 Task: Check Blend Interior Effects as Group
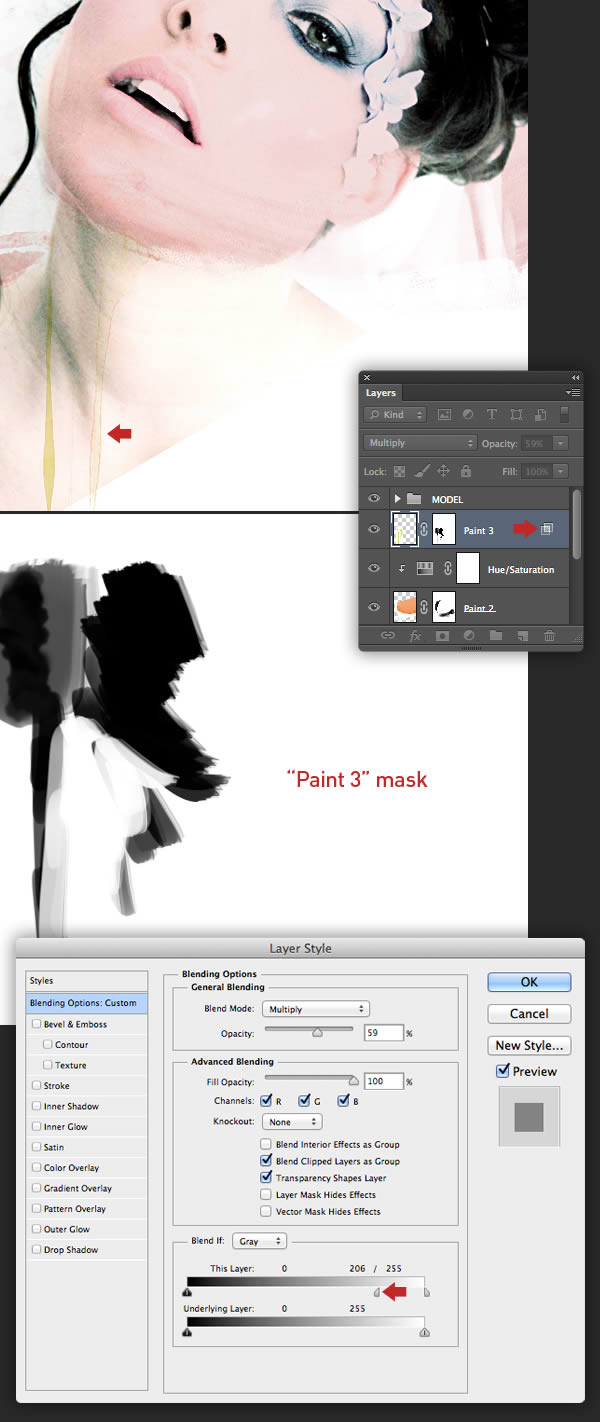click(x=266, y=1144)
